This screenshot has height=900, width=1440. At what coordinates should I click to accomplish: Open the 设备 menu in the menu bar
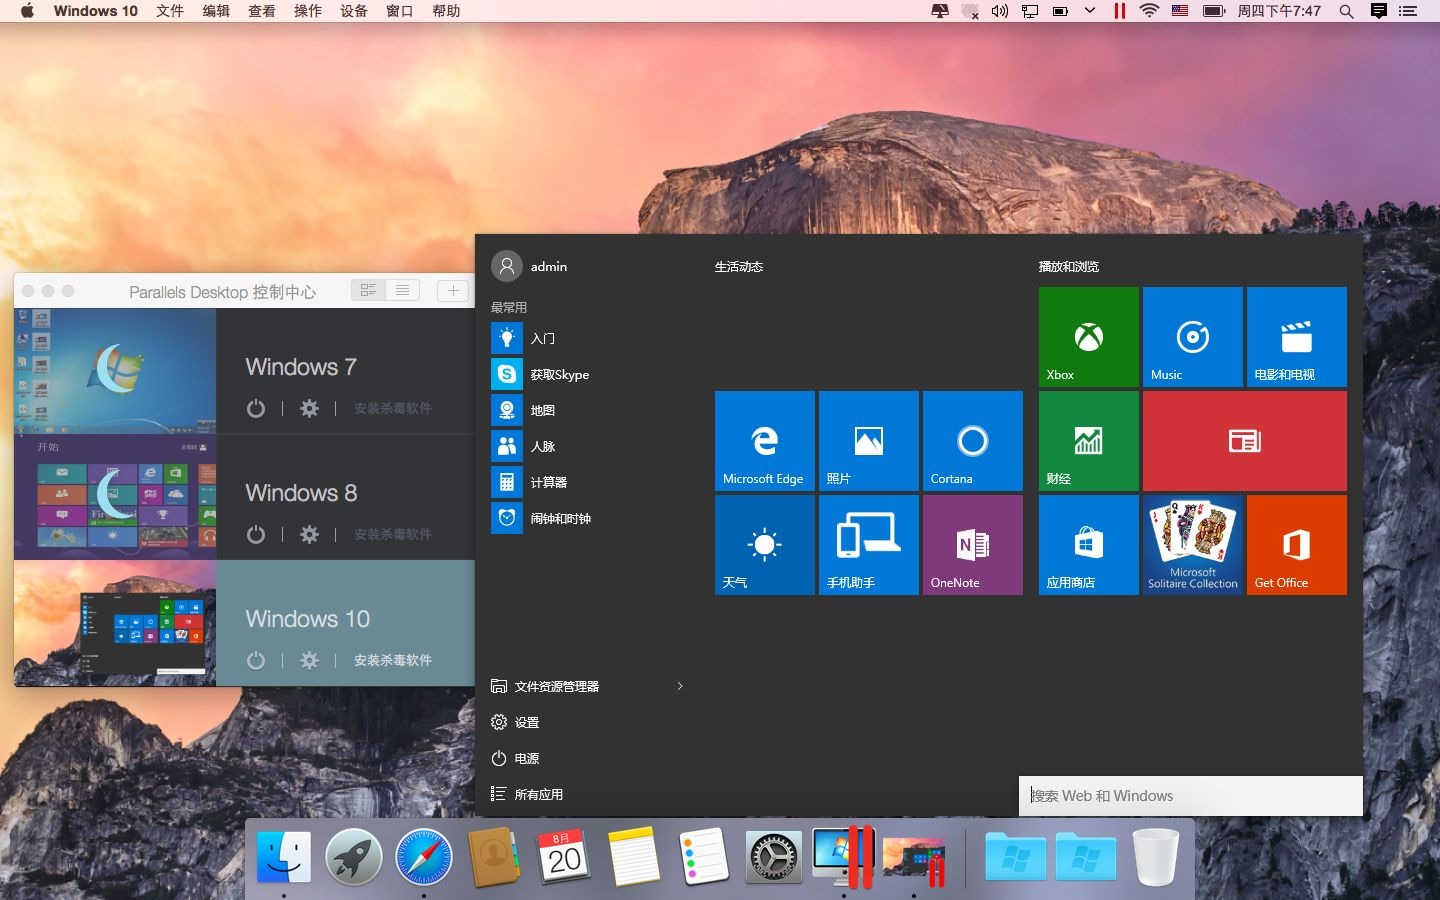352,11
